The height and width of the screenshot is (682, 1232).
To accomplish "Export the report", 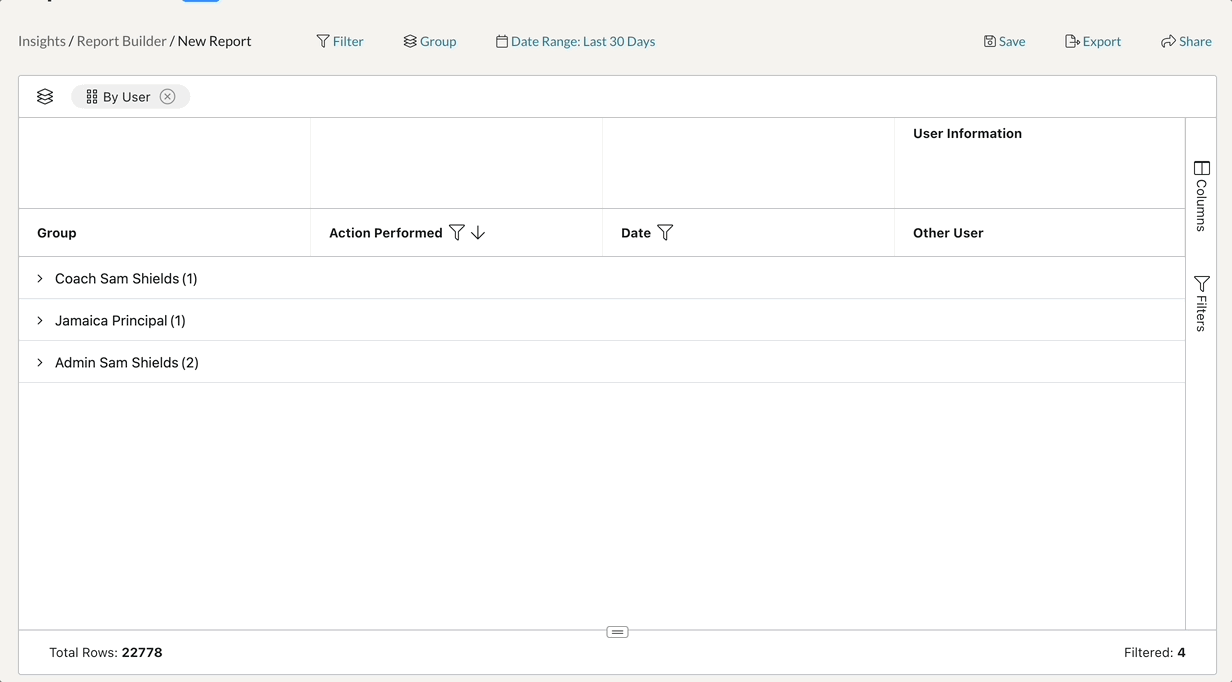I will tap(1092, 42).
